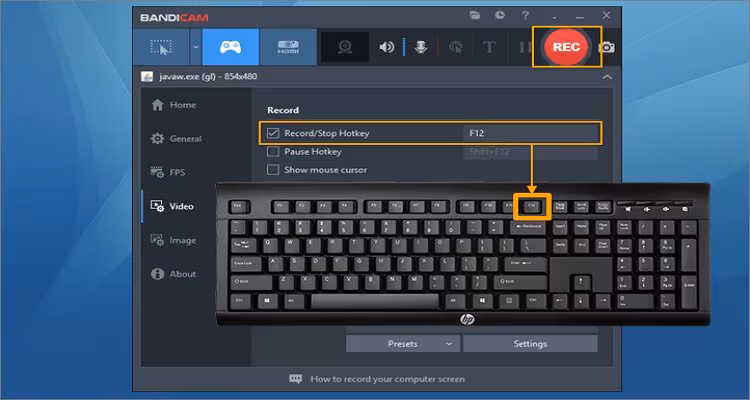Image resolution: width=750 pixels, height=400 pixels.
Task: Toggle the microphone icon
Action: pyautogui.click(x=421, y=47)
